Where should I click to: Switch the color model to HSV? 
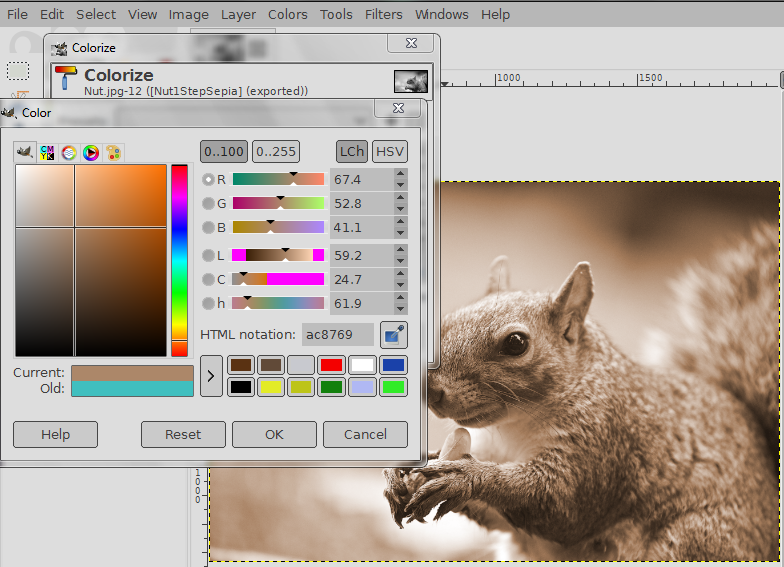pyautogui.click(x=390, y=152)
